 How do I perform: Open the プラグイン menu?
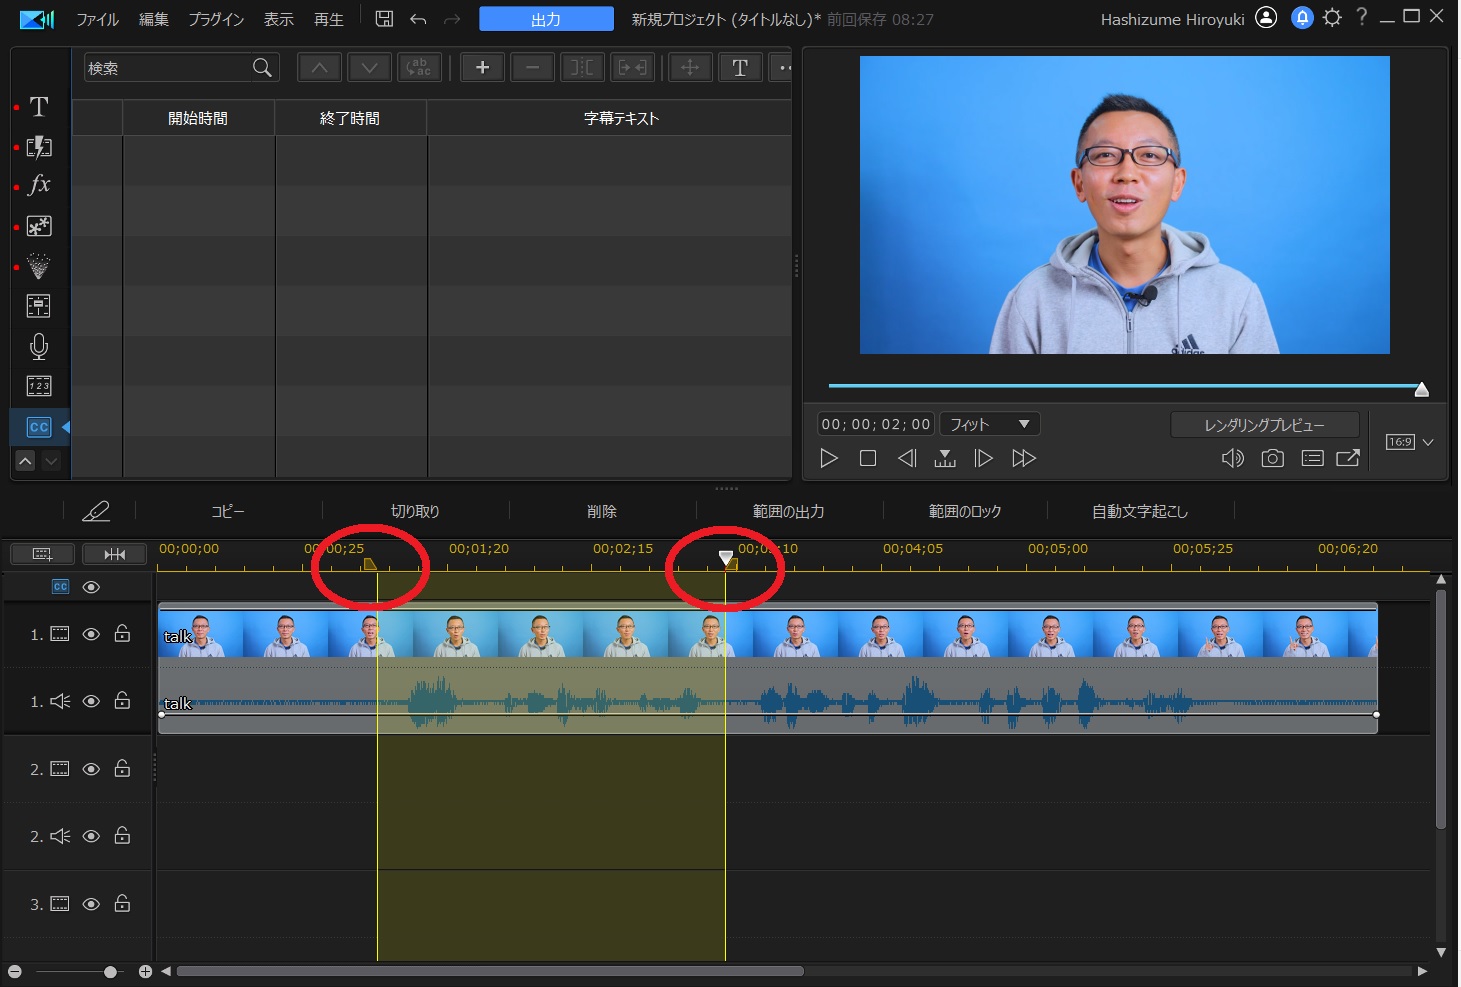tap(216, 19)
